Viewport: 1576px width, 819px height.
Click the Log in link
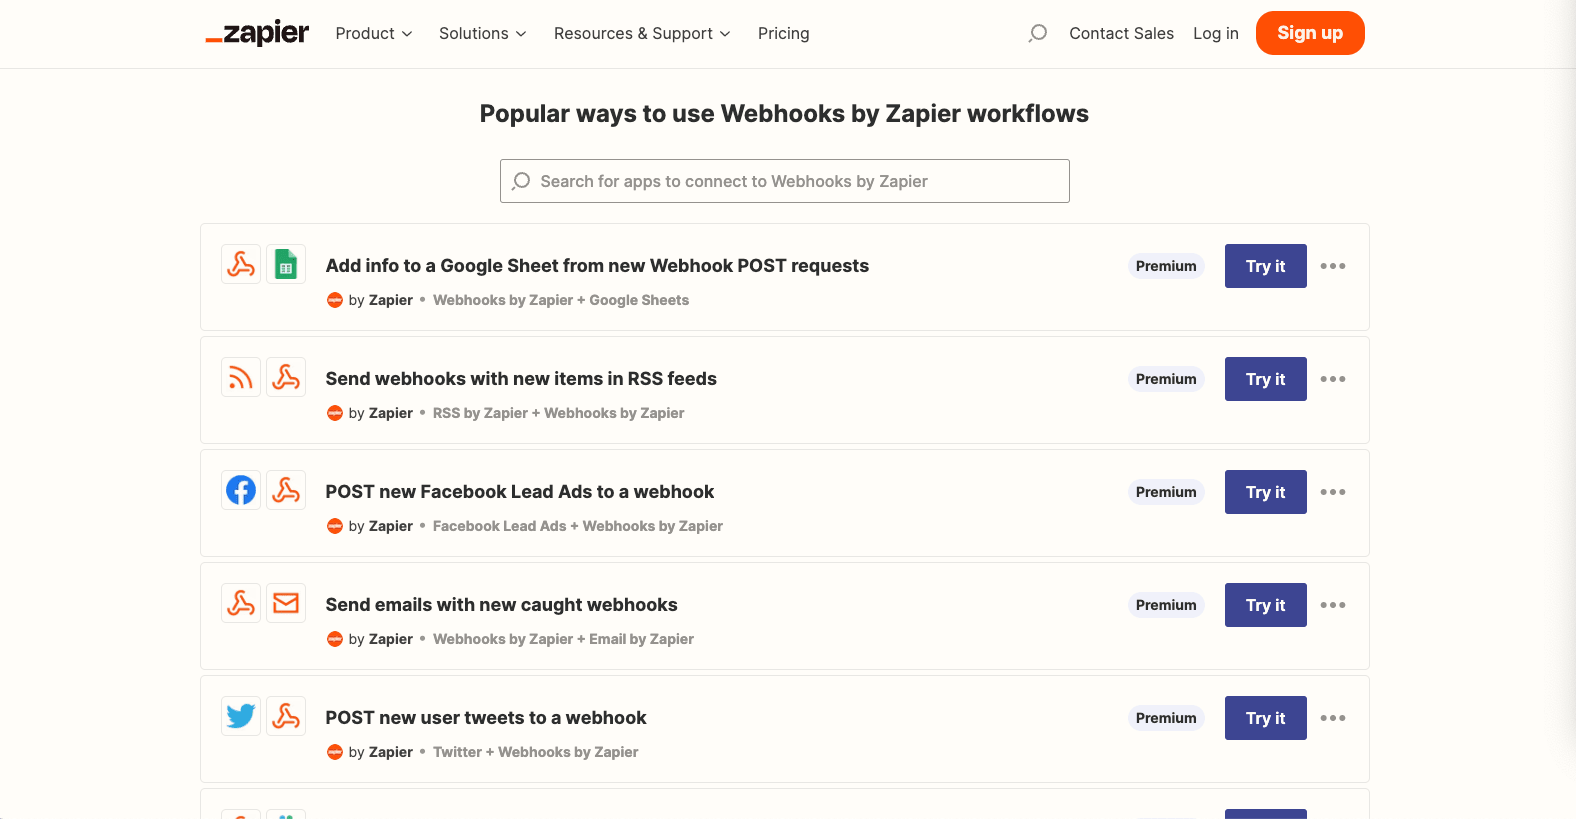[1215, 34]
